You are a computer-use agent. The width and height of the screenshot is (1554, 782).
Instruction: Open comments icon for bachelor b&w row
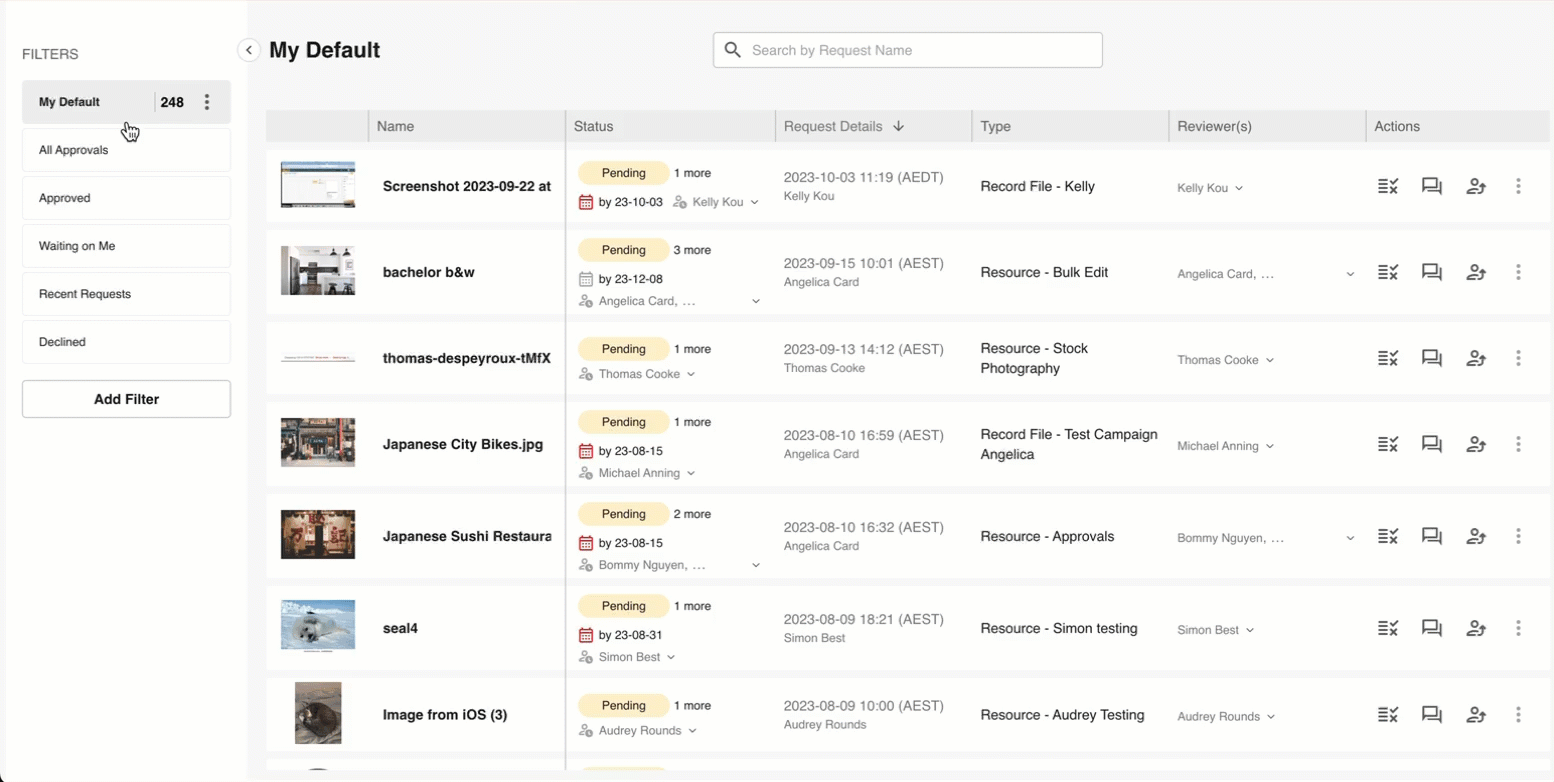[1431, 272]
